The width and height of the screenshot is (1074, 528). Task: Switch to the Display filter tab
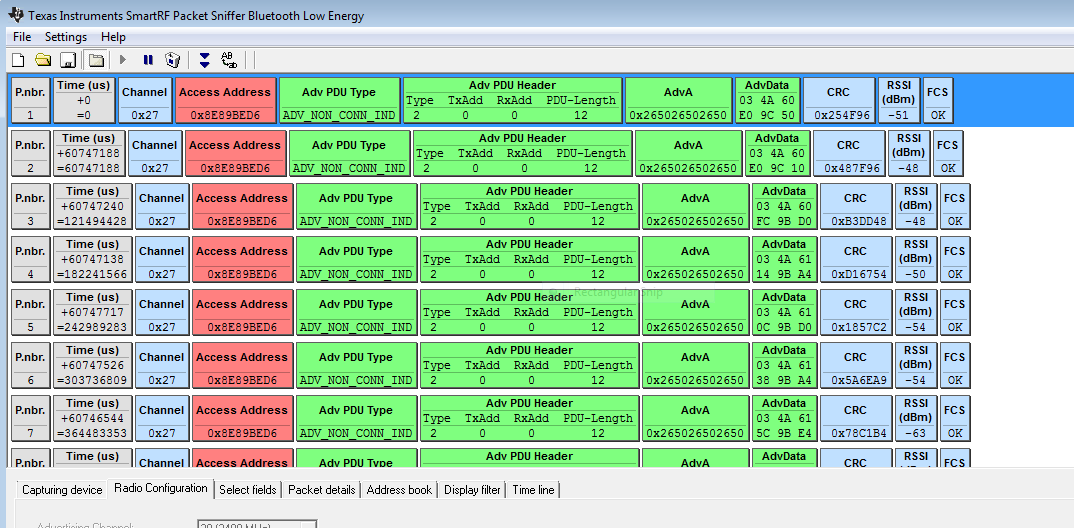[x=473, y=490]
